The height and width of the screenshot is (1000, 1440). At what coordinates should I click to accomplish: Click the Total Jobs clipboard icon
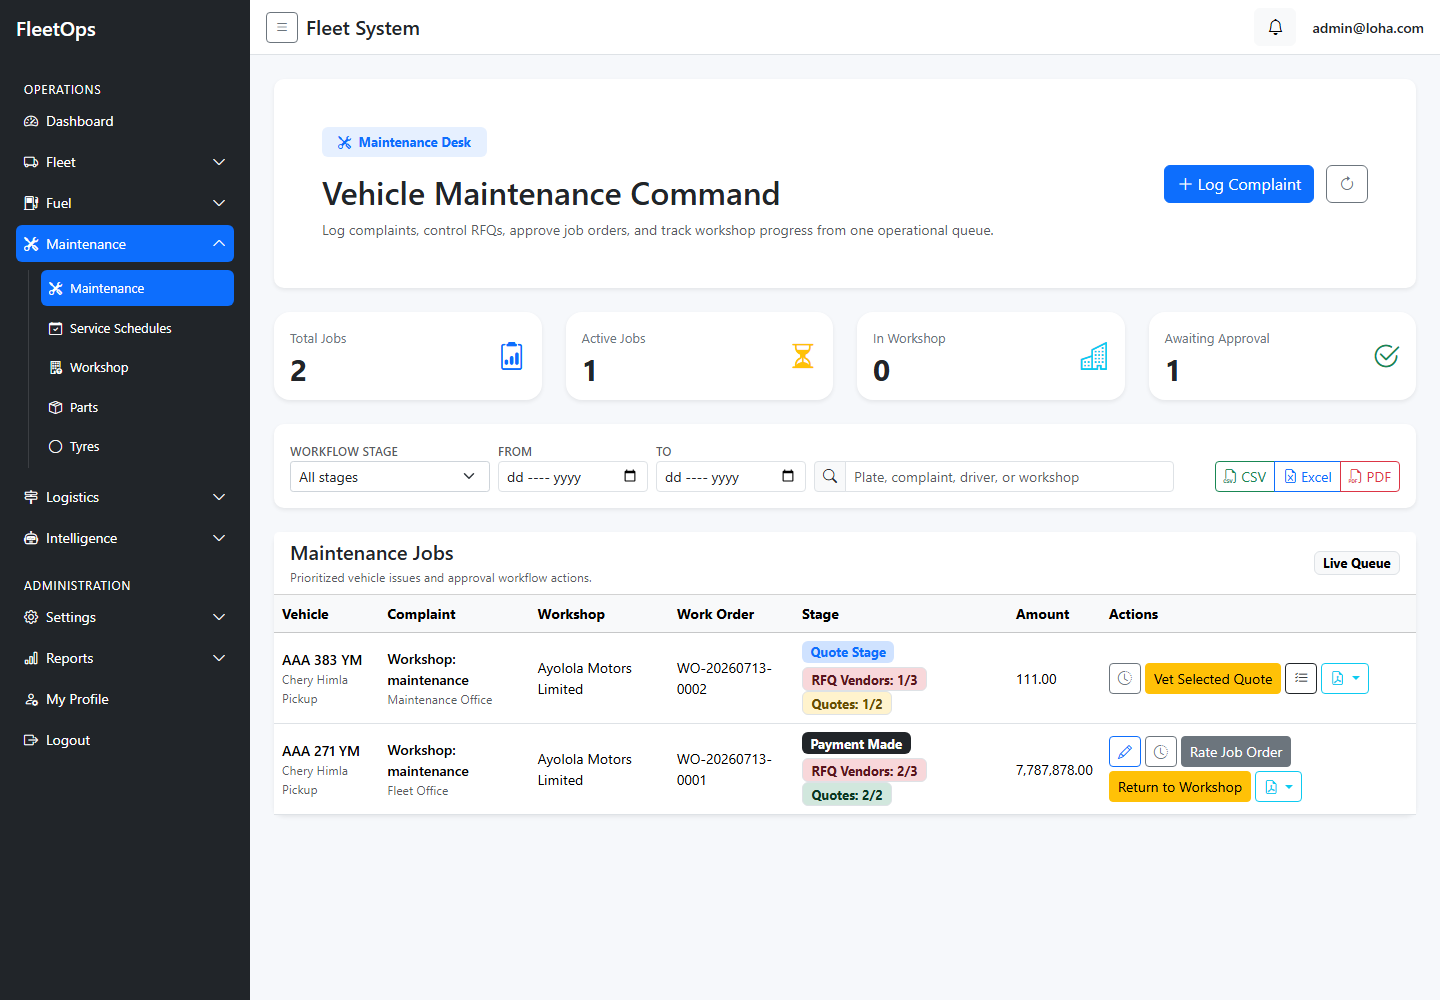tap(511, 356)
